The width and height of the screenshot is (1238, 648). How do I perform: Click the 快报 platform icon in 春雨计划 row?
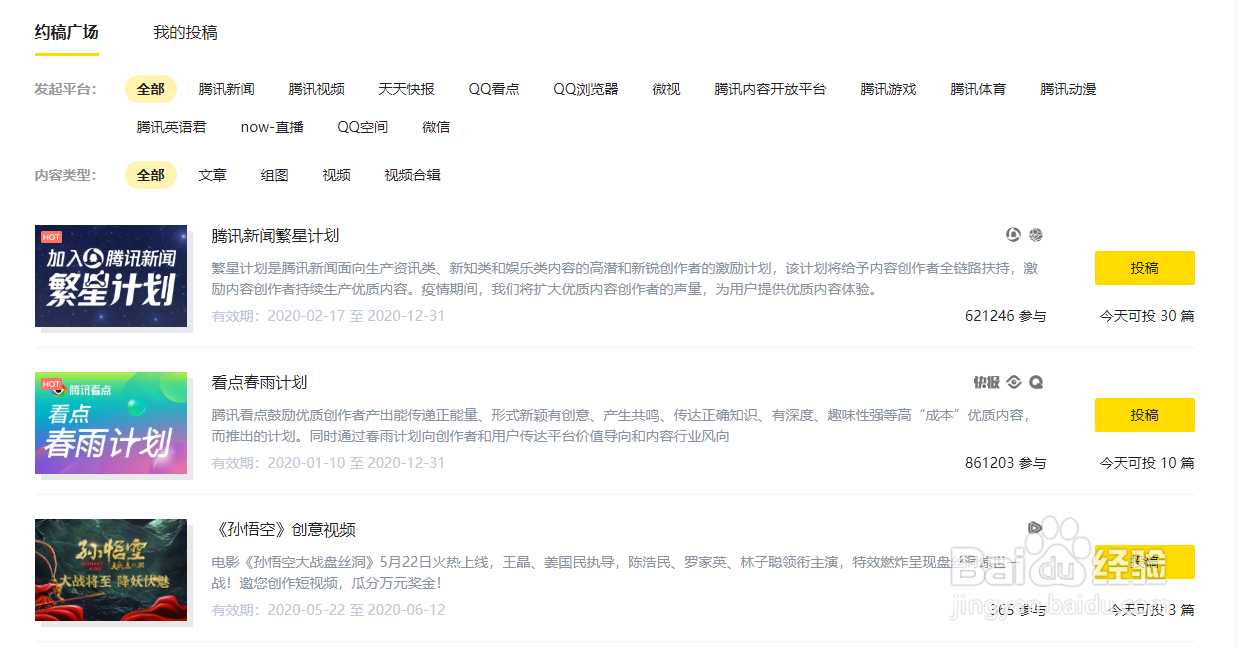tap(986, 382)
